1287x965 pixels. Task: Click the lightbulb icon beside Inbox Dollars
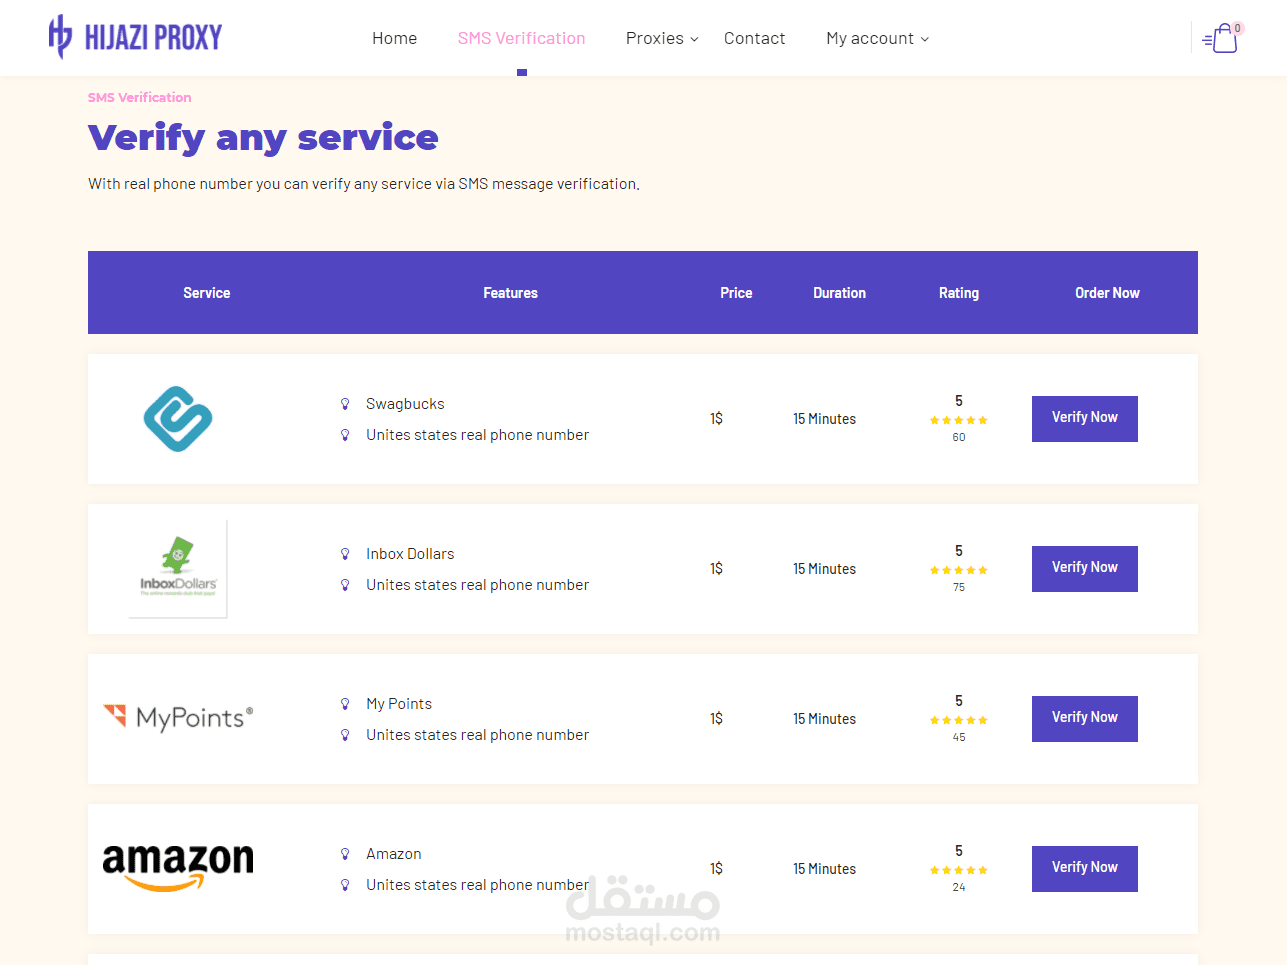345,554
